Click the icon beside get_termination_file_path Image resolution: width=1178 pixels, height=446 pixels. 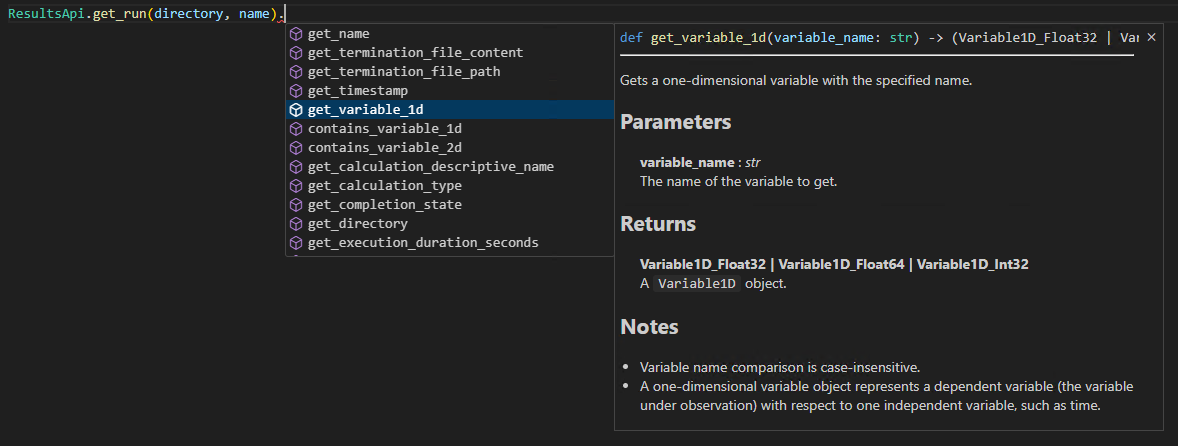click(x=296, y=72)
